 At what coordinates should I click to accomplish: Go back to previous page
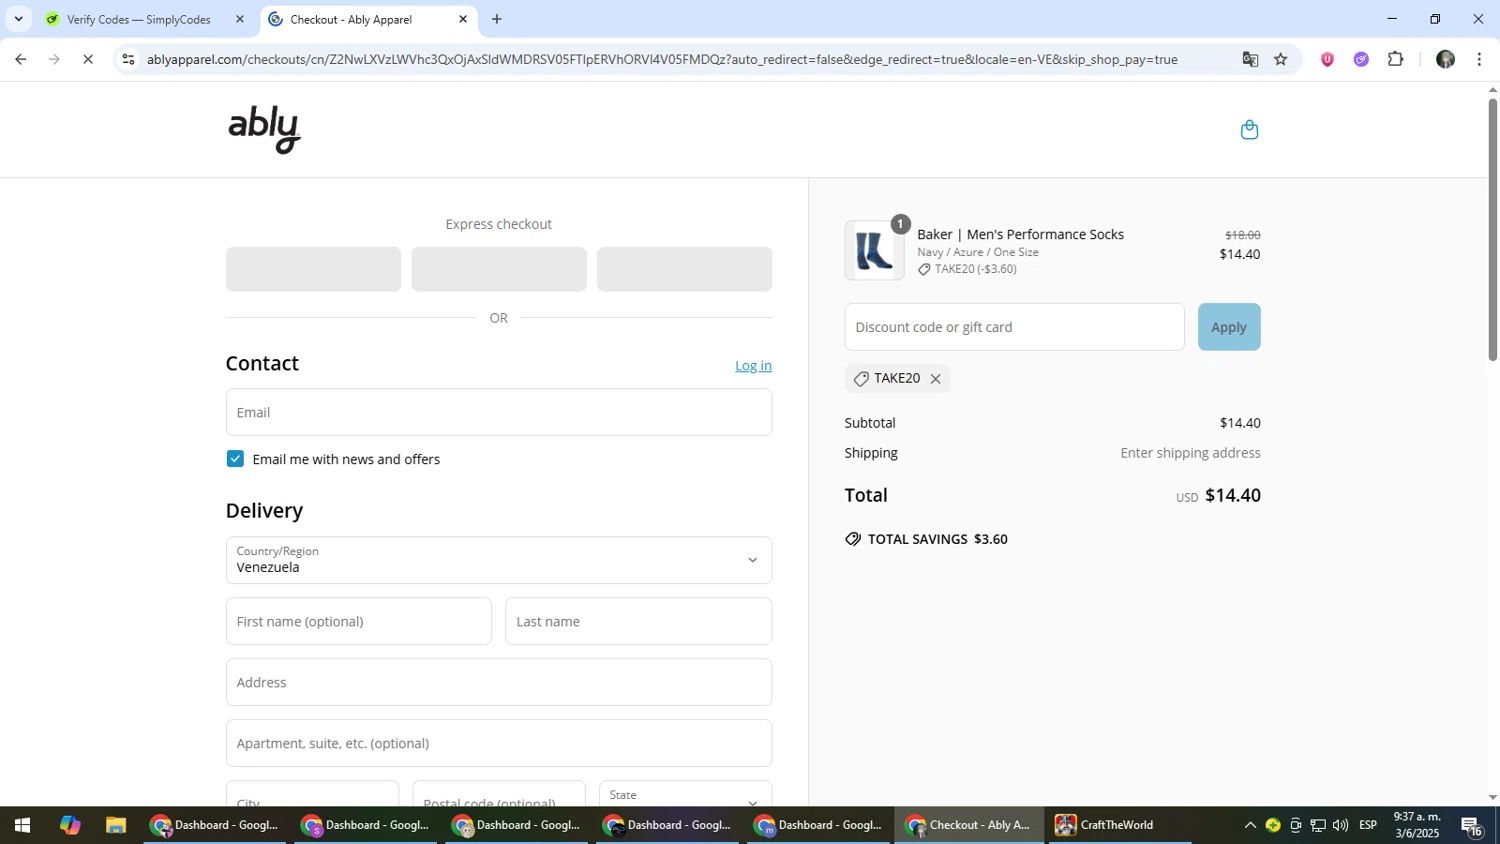tap(21, 59)
